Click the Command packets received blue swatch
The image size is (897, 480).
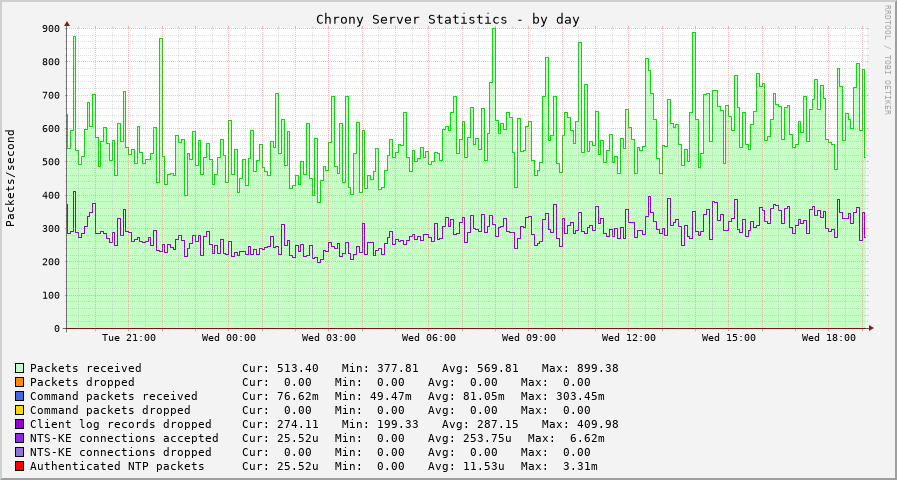[x=20, y=396]
